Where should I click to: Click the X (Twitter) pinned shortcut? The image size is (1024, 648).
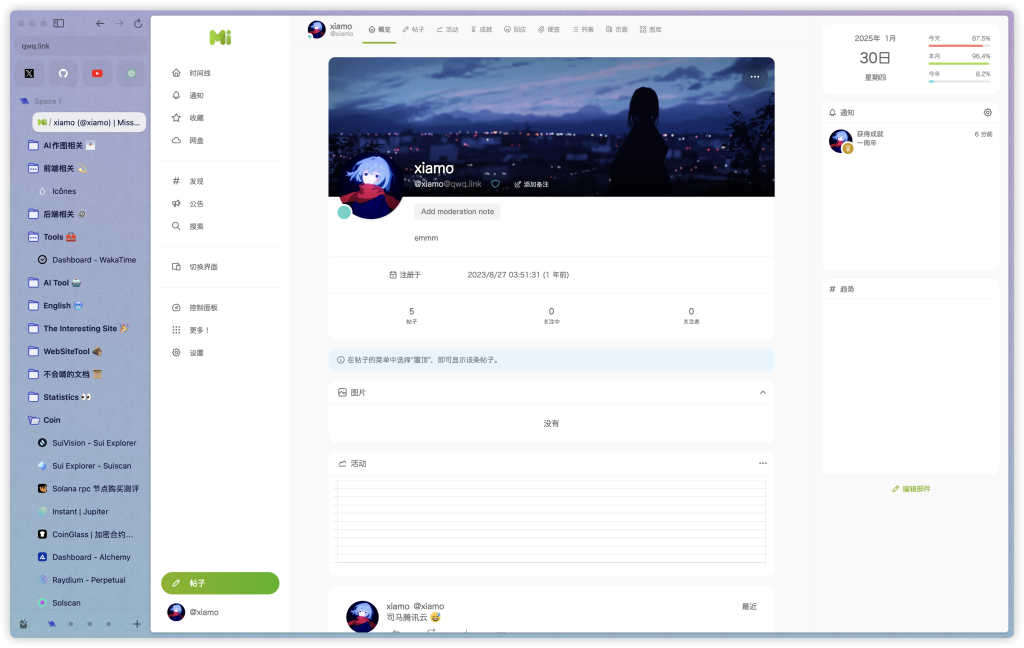29,73
